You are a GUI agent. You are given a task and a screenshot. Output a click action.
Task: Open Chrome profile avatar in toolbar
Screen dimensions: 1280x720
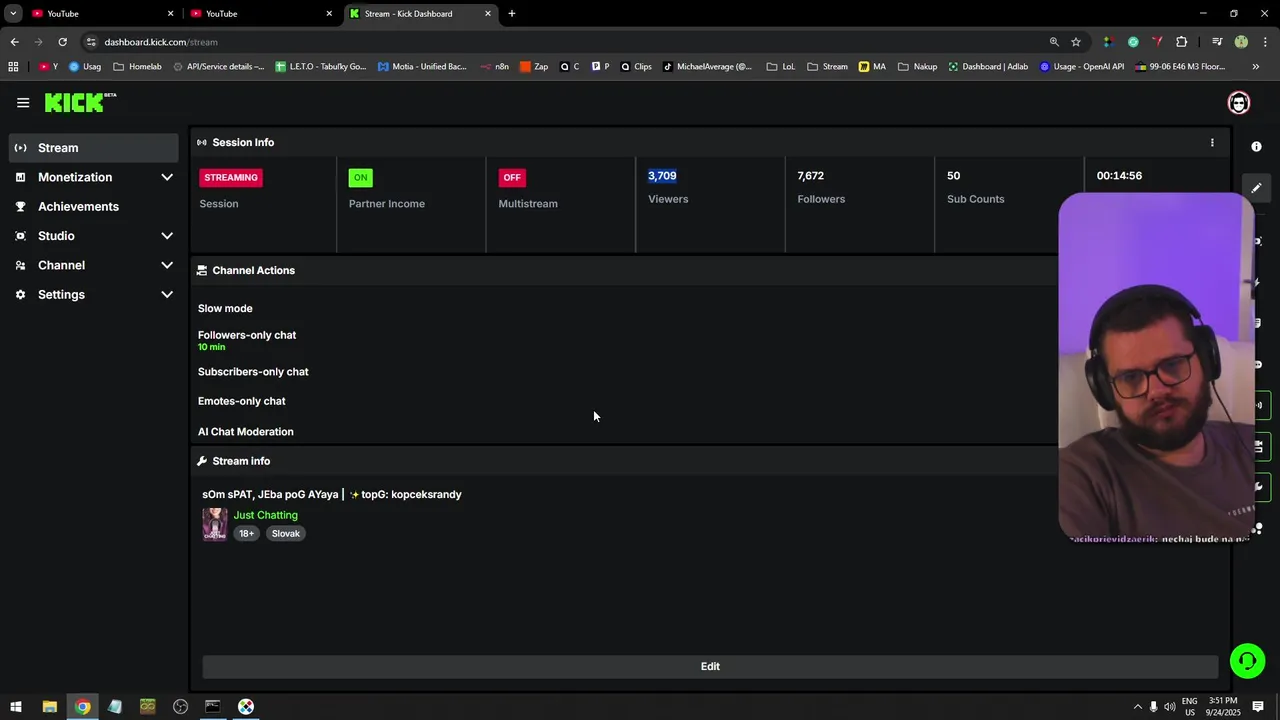point(1241,42)
